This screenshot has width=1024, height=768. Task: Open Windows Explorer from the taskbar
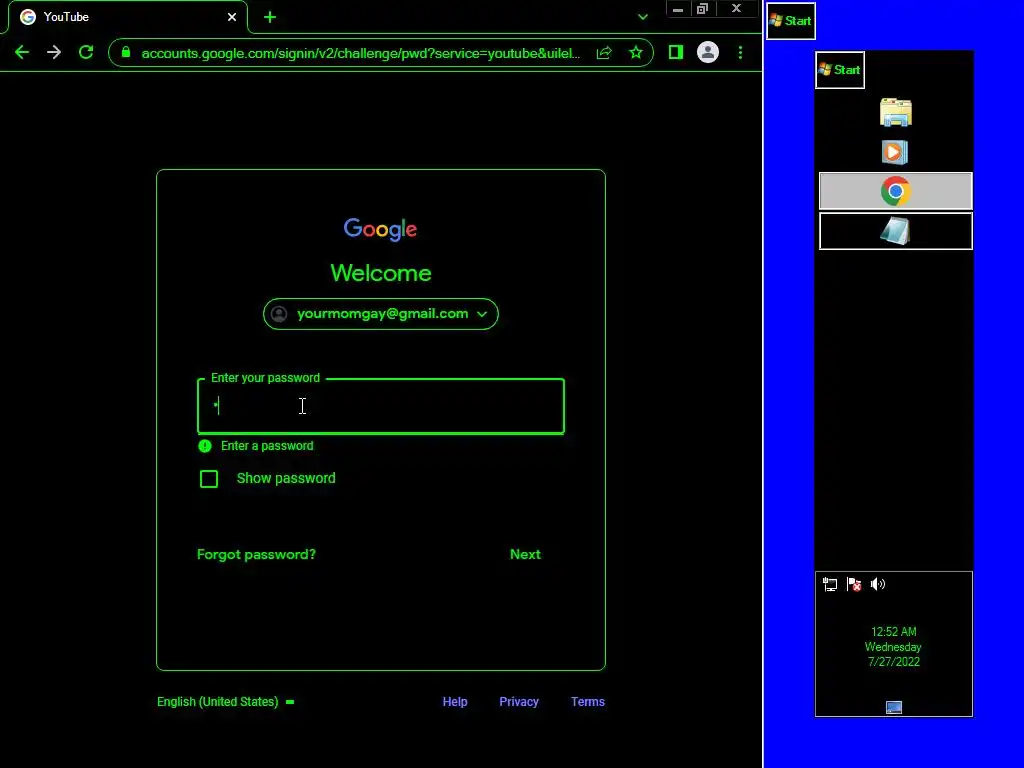point(895,112)
